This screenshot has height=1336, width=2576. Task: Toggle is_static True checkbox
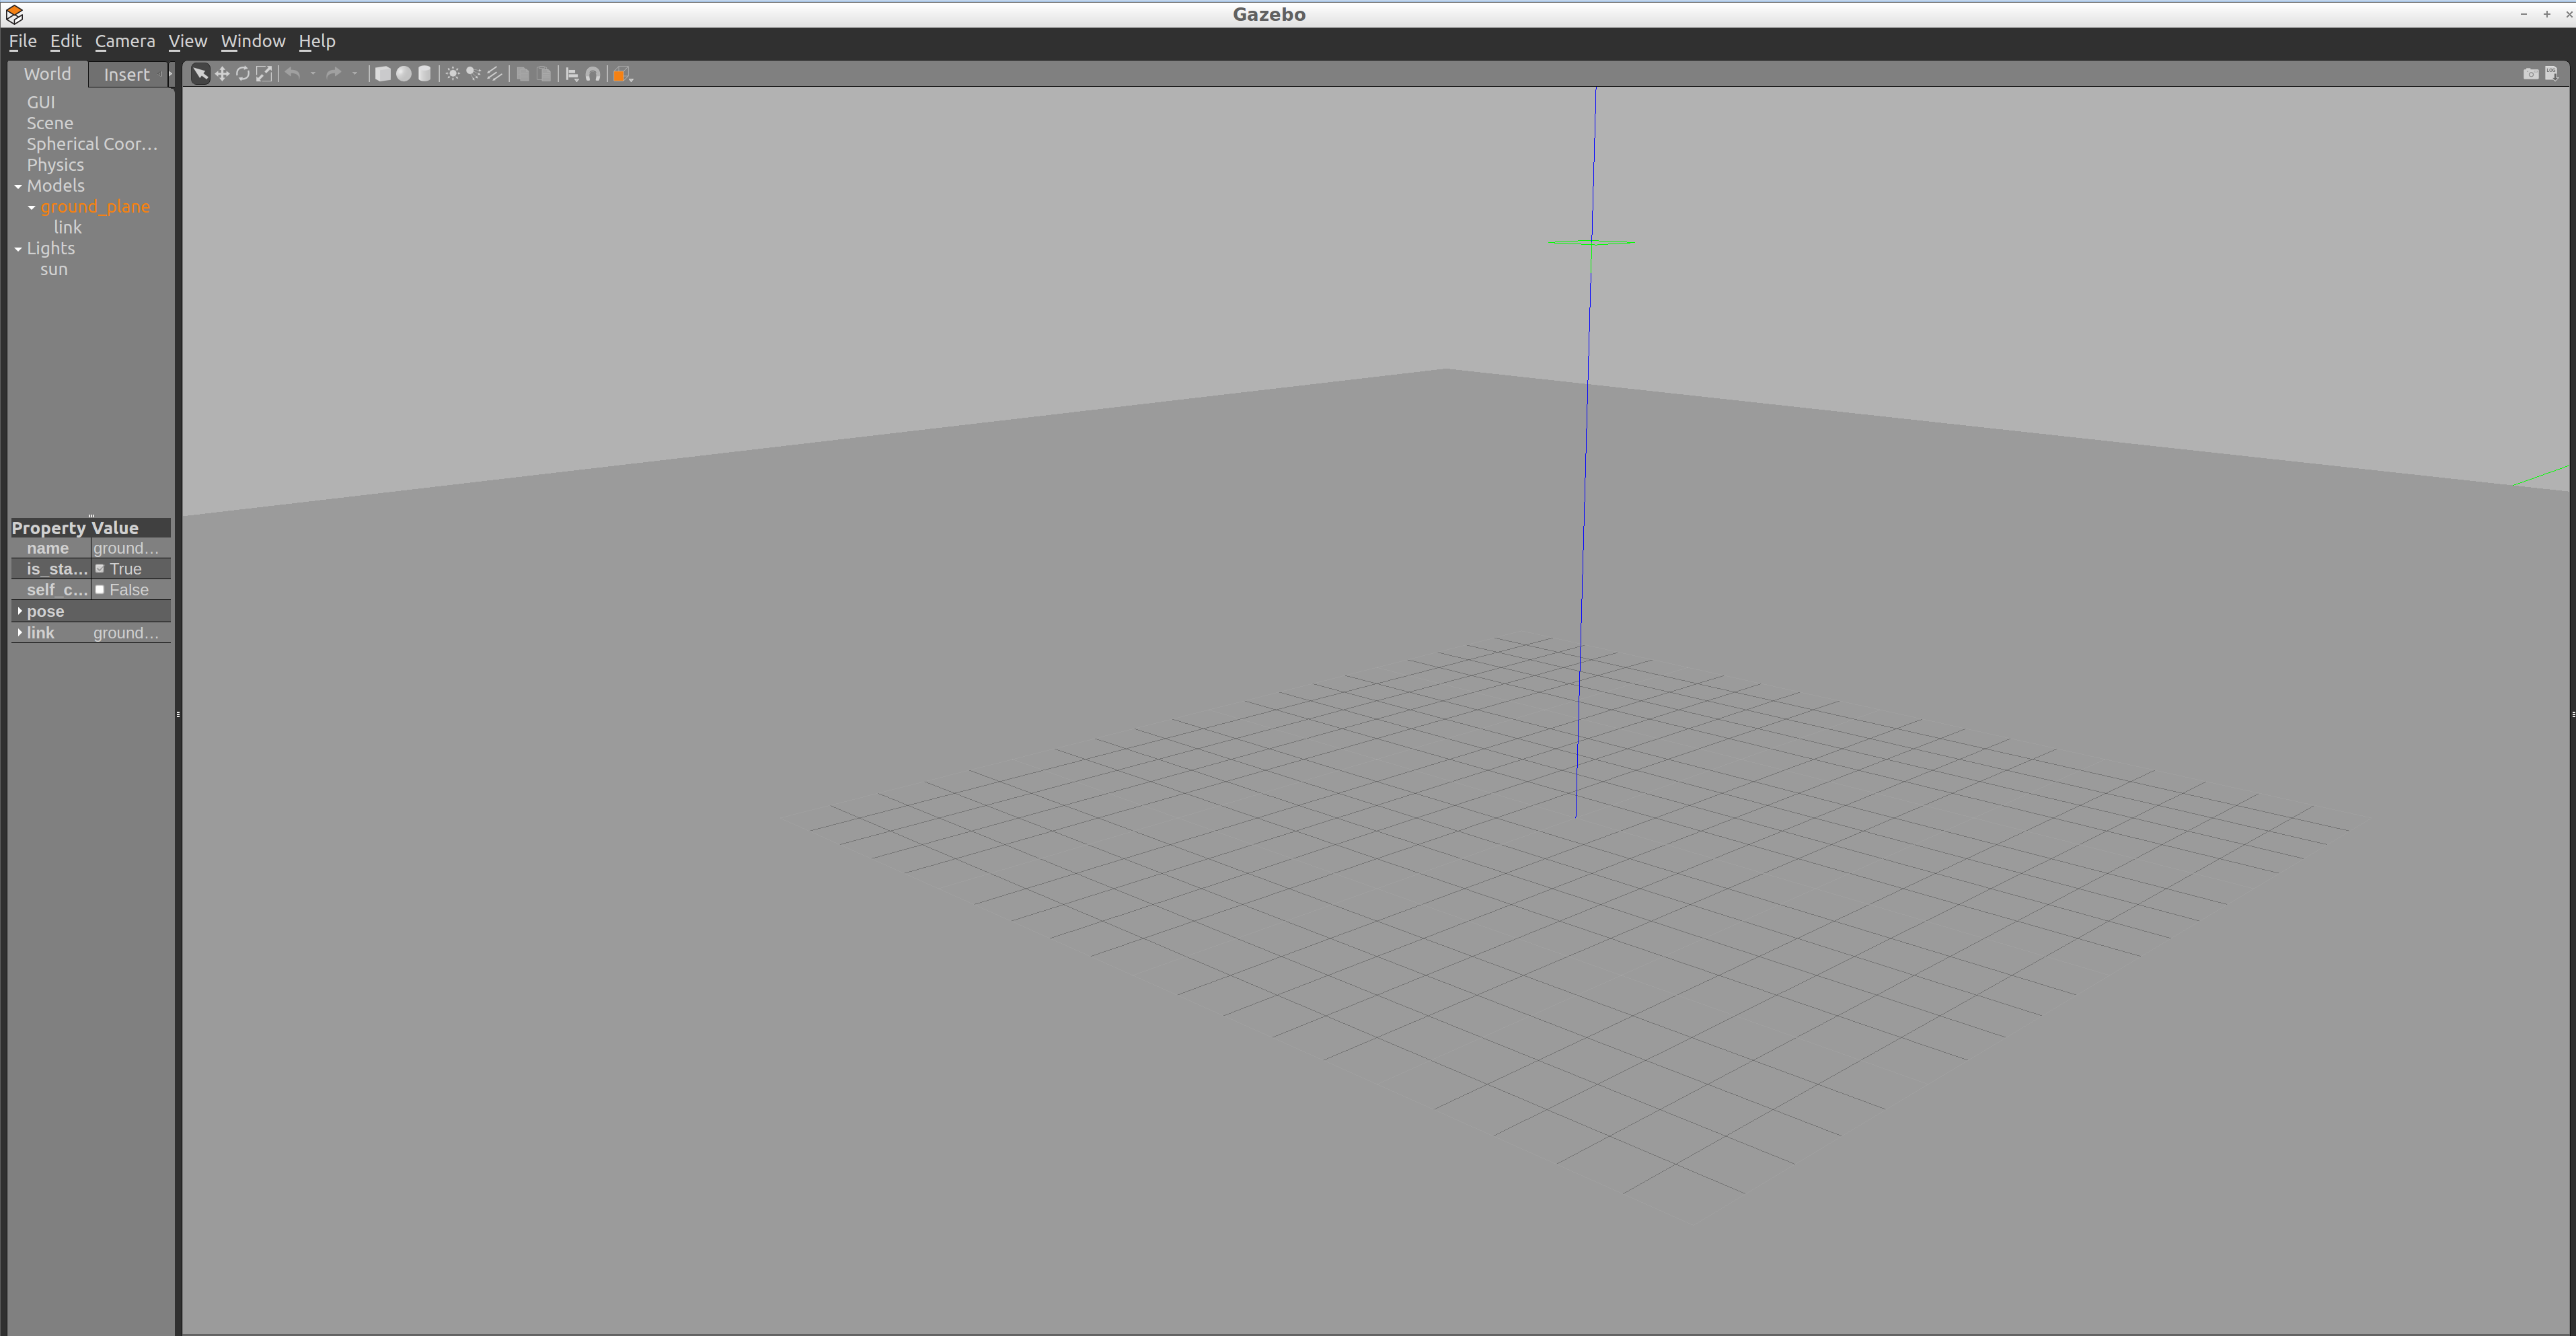[x=99, y=568]
